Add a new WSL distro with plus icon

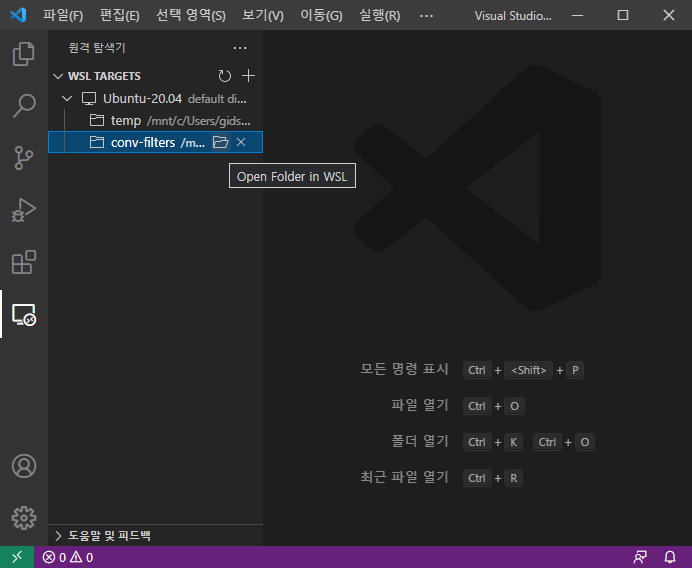[x=248, y=76]
